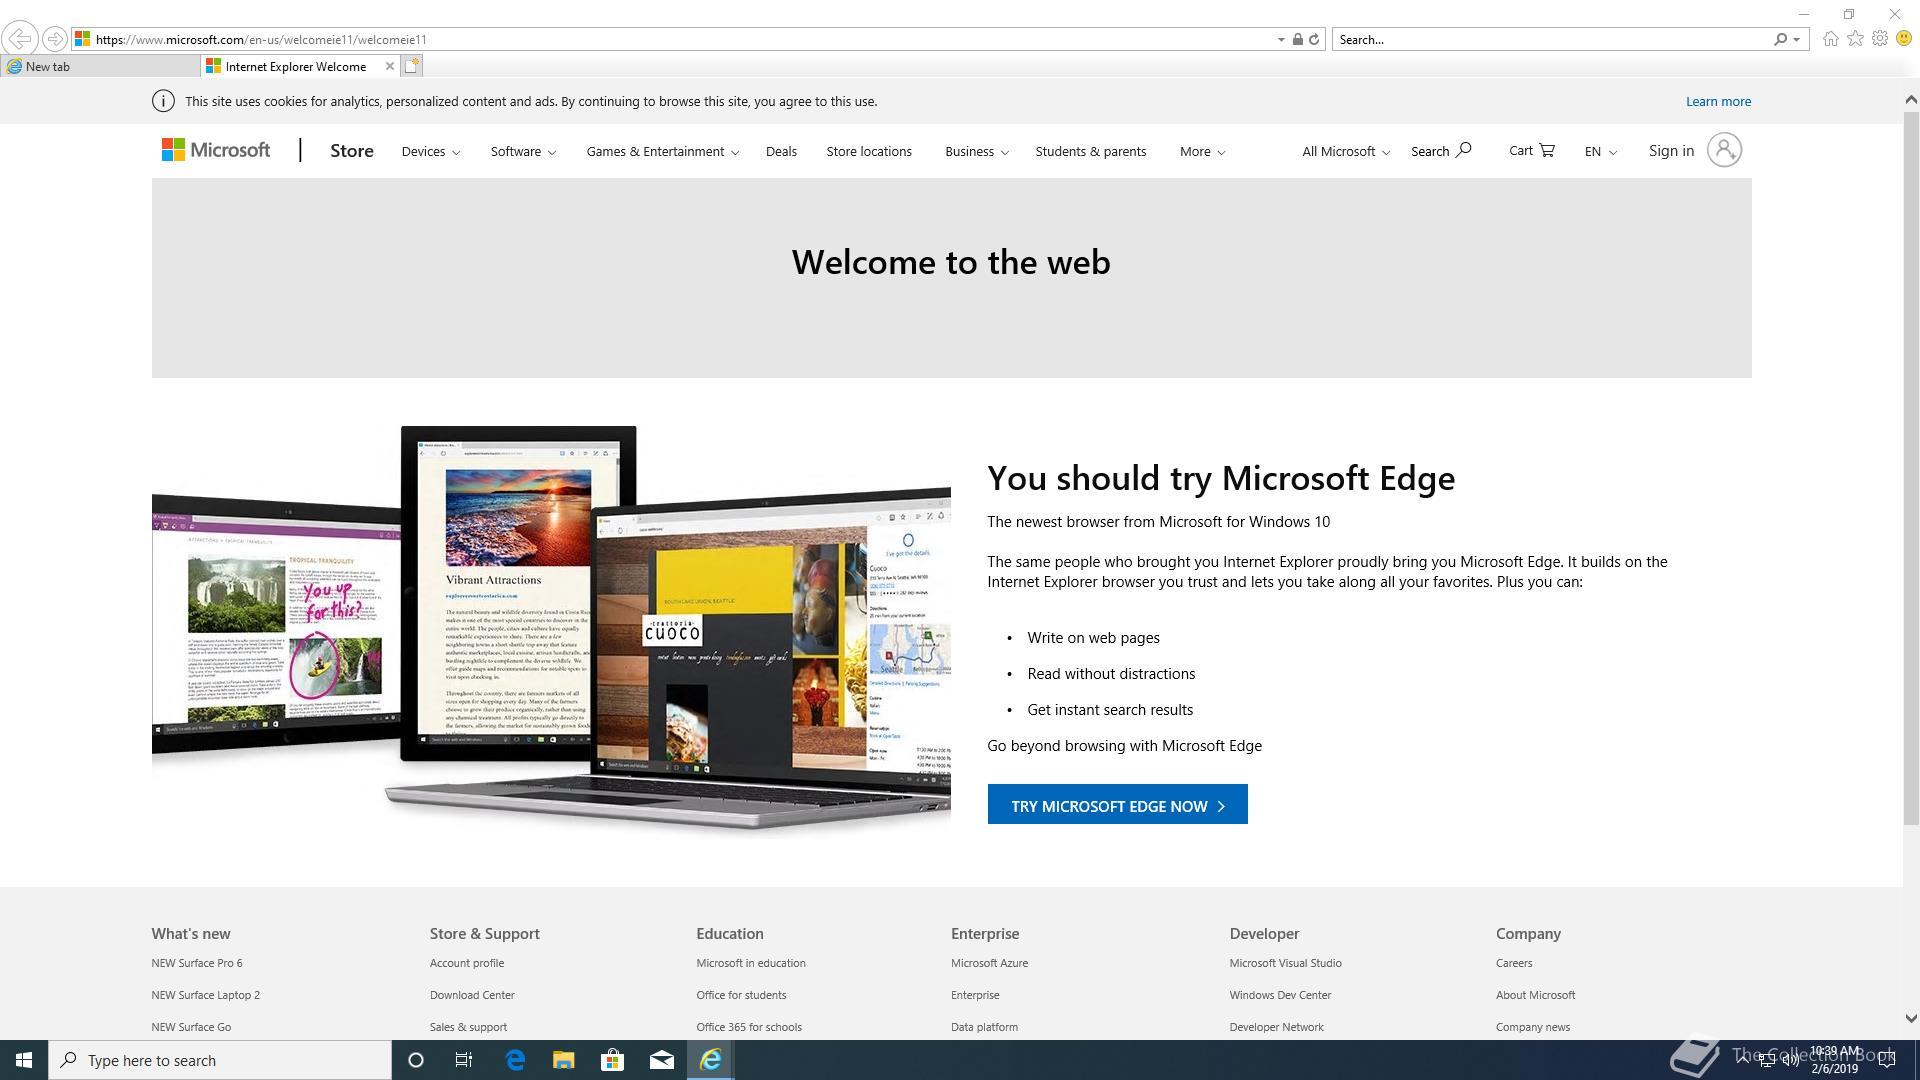
Task: Open the EN language dropdown
Action: coord(1600,152)
